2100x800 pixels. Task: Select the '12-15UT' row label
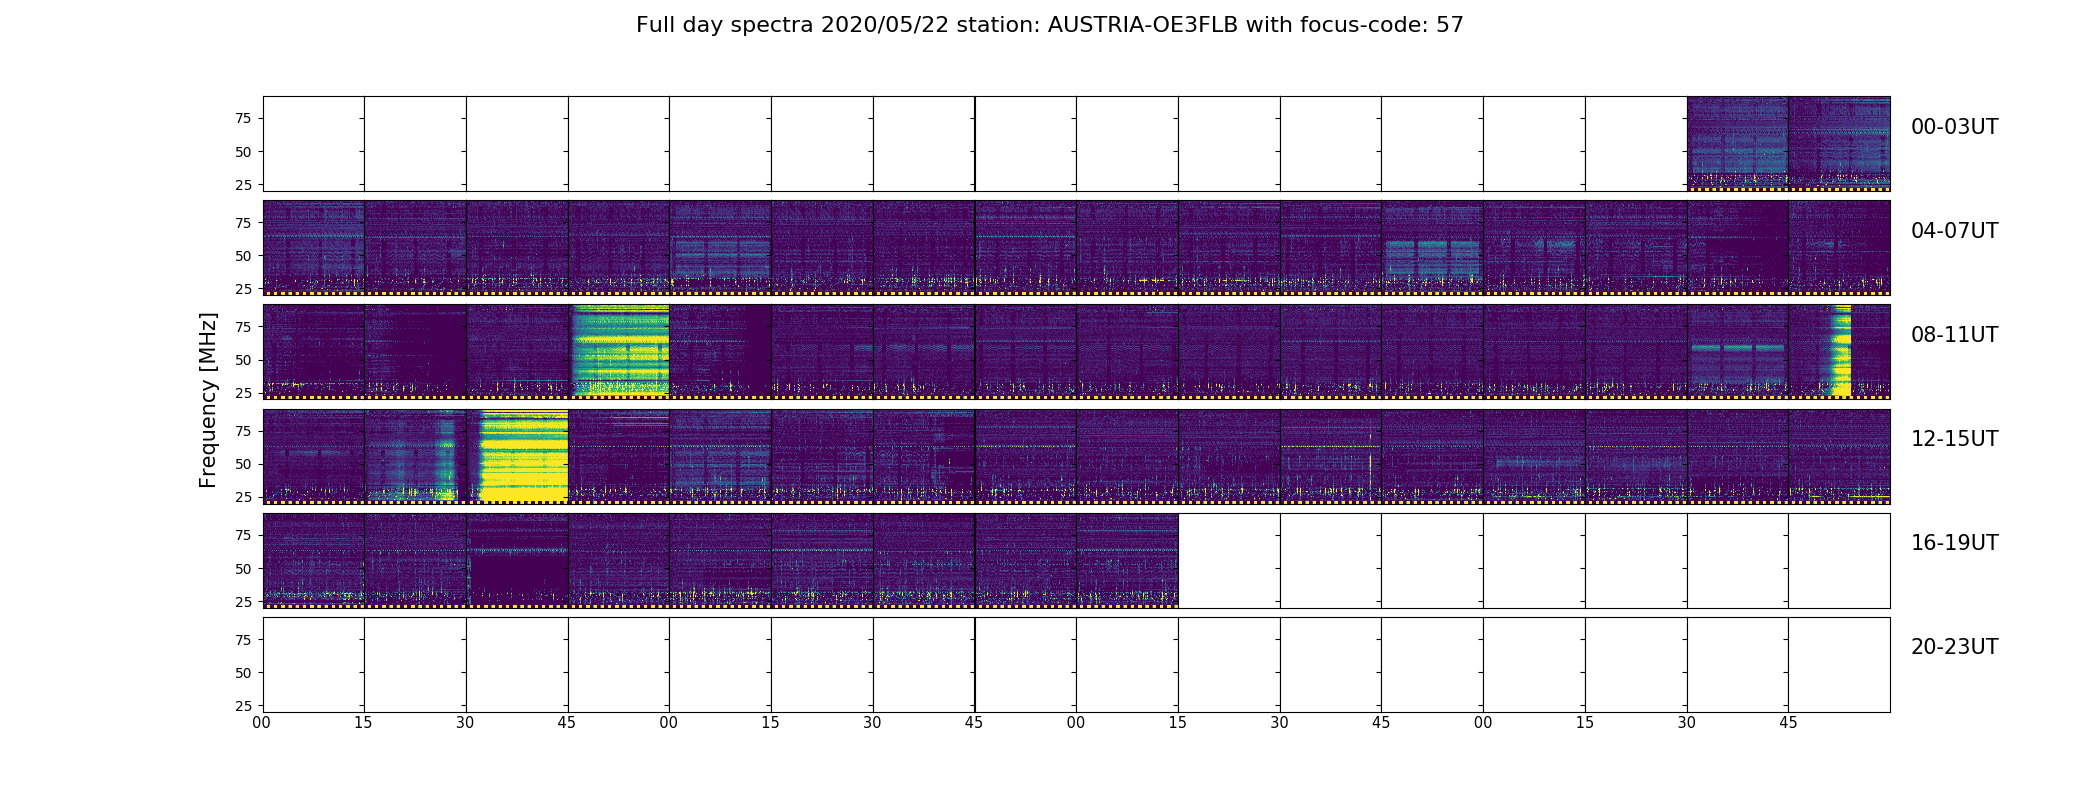[1954, 439]
